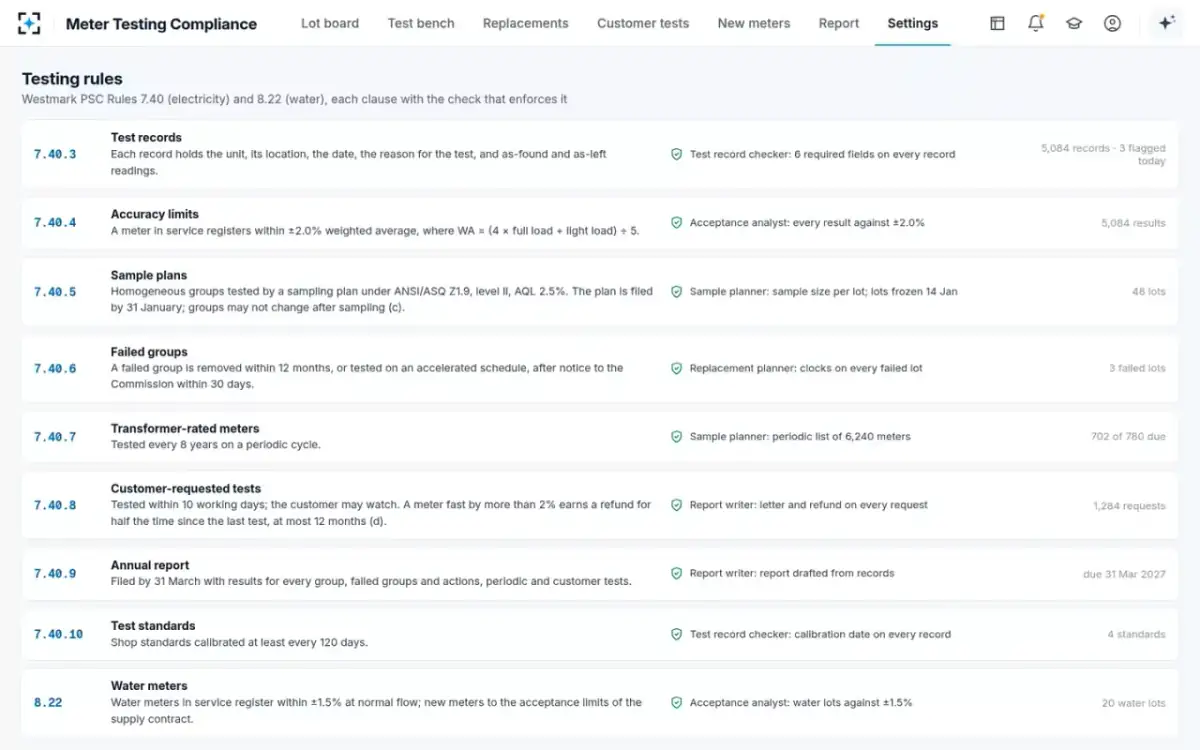Screen dimensions: 1200x750
Task: Click the '20 water lots' count
Action: pos(1134,703)
